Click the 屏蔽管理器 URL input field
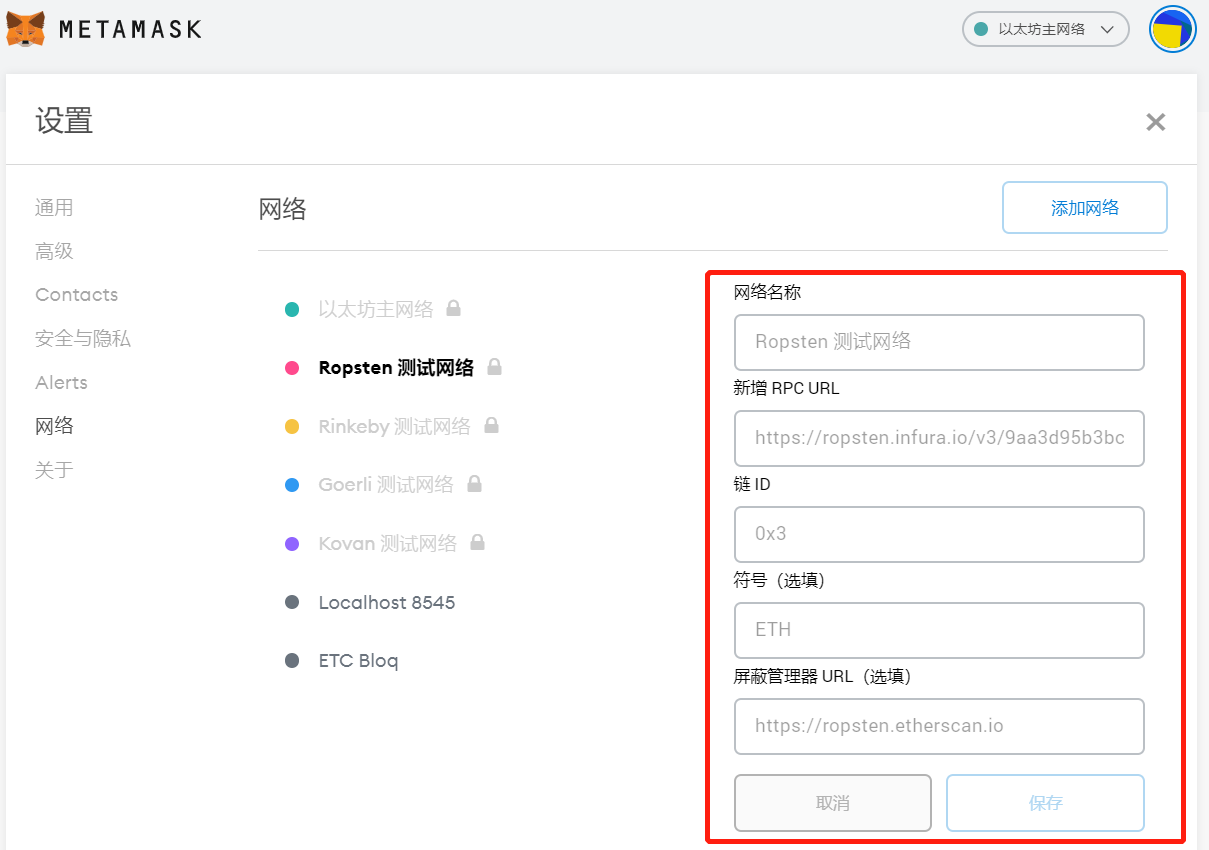 click(x=939, y=726)
